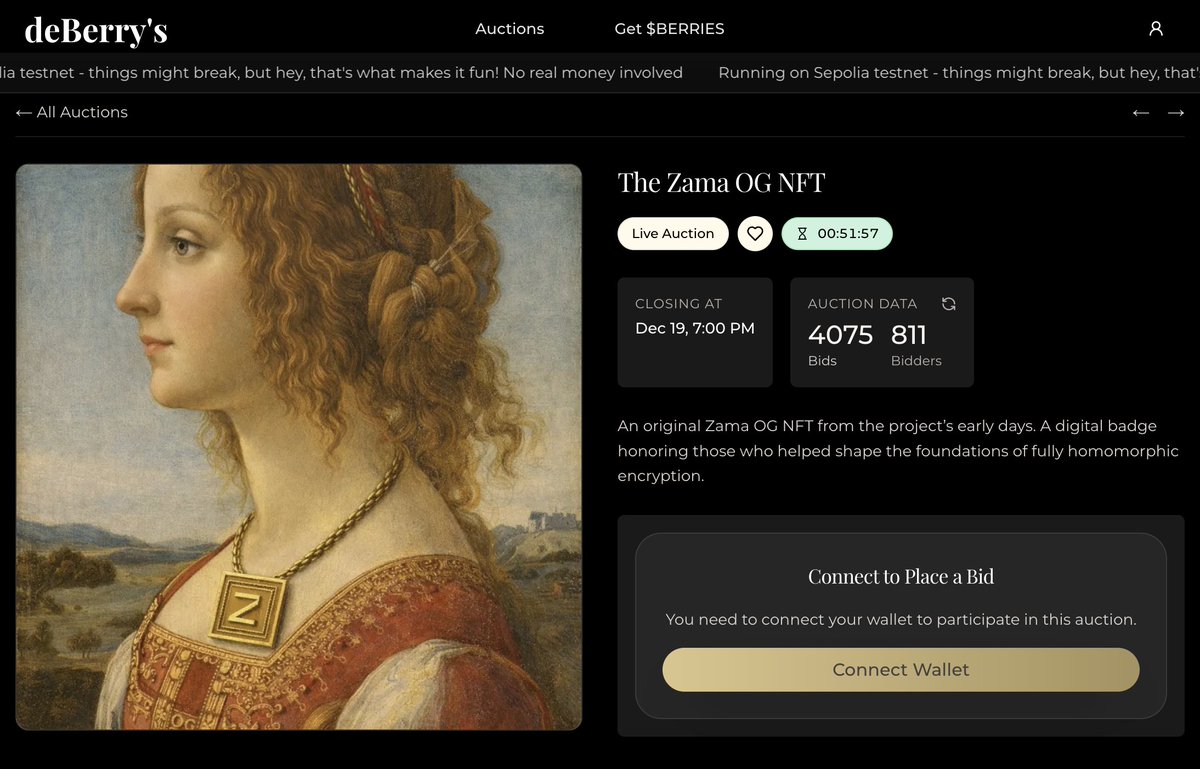Open Get $BERRIES page
The width and height of the screenshot is (1200, 769).
click(x=669, y=29)
